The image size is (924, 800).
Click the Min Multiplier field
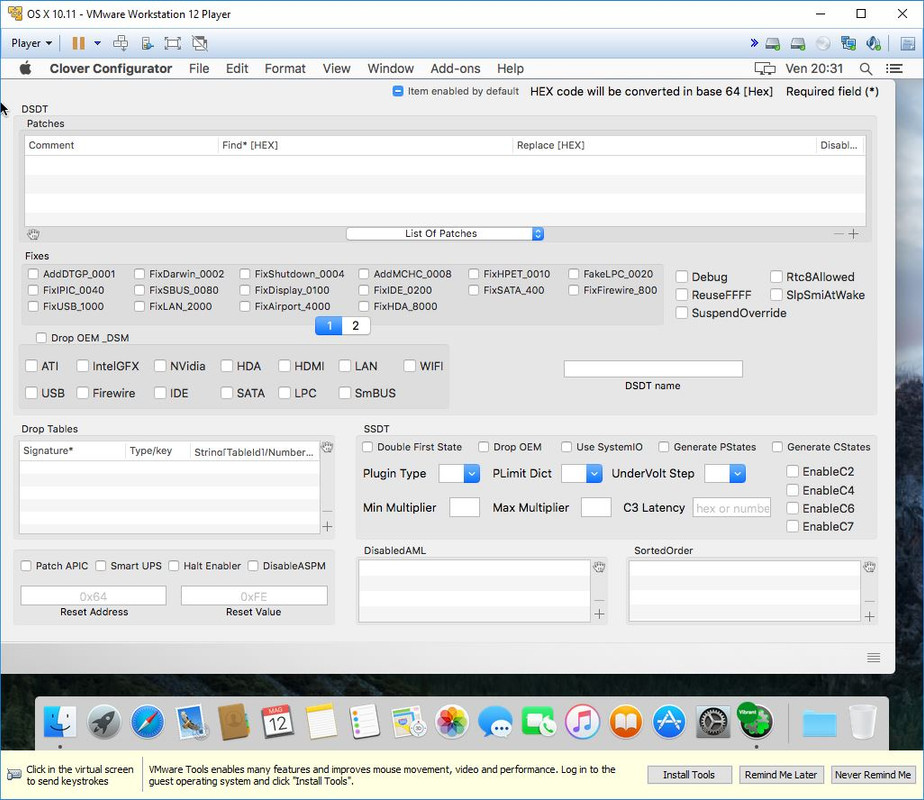tap(464, 507)
